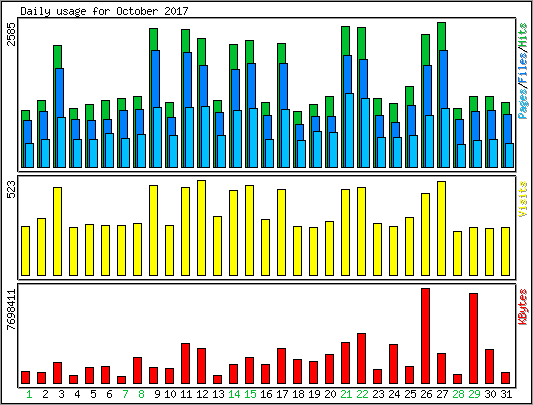This screenshot has height=405, width=533.
Task: Click the cyan Pages bar for day 3
Action: (62, 142)
